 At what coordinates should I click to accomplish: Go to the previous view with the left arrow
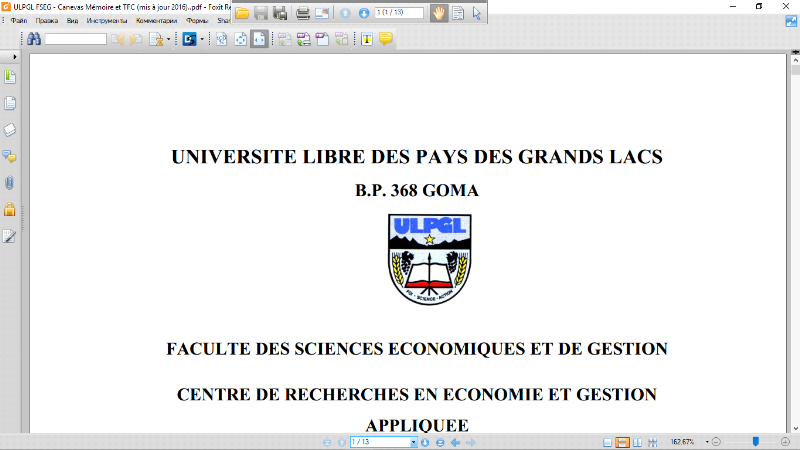point(456,442)
